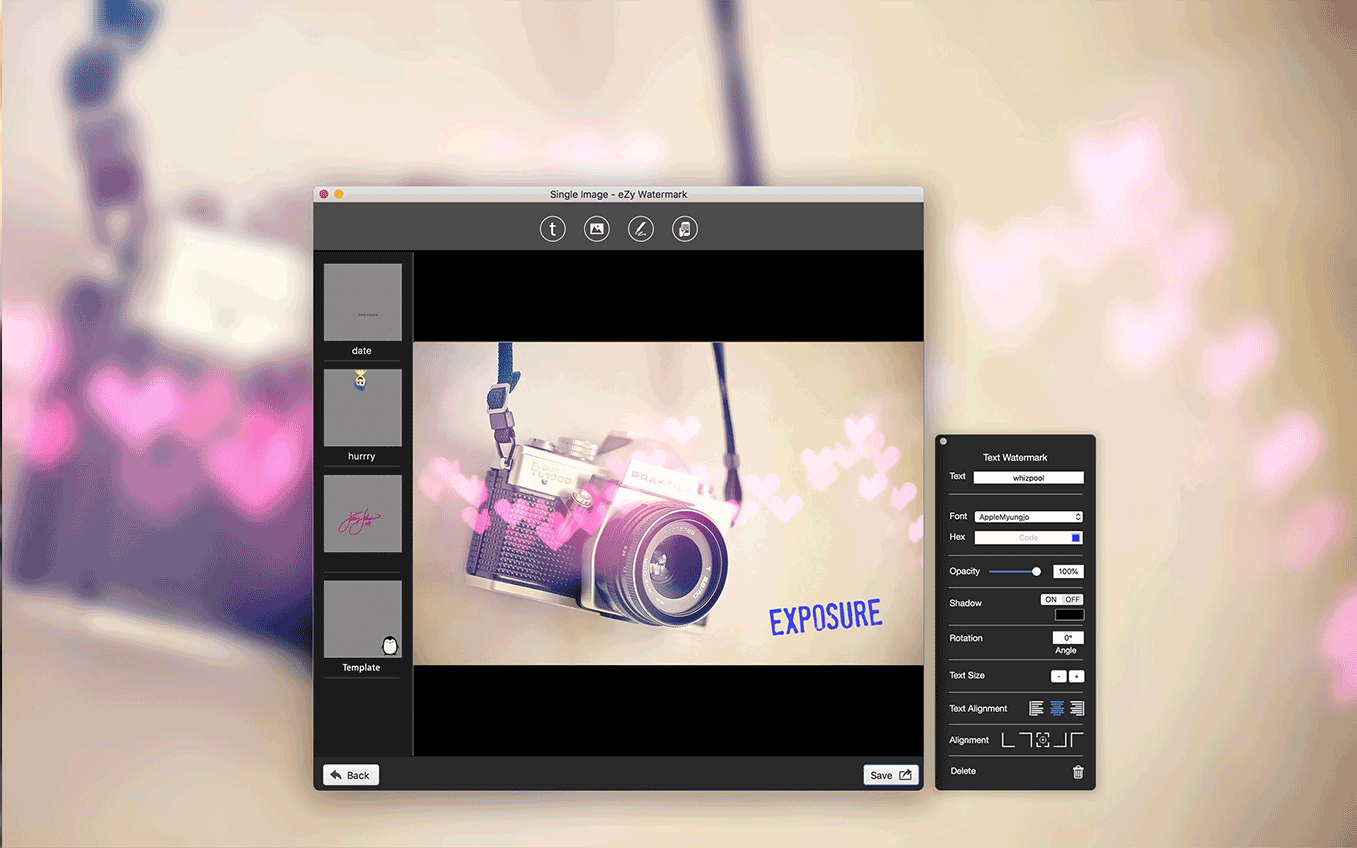
Task: Click the 'whizpool' text input field
Action: 1029,478
